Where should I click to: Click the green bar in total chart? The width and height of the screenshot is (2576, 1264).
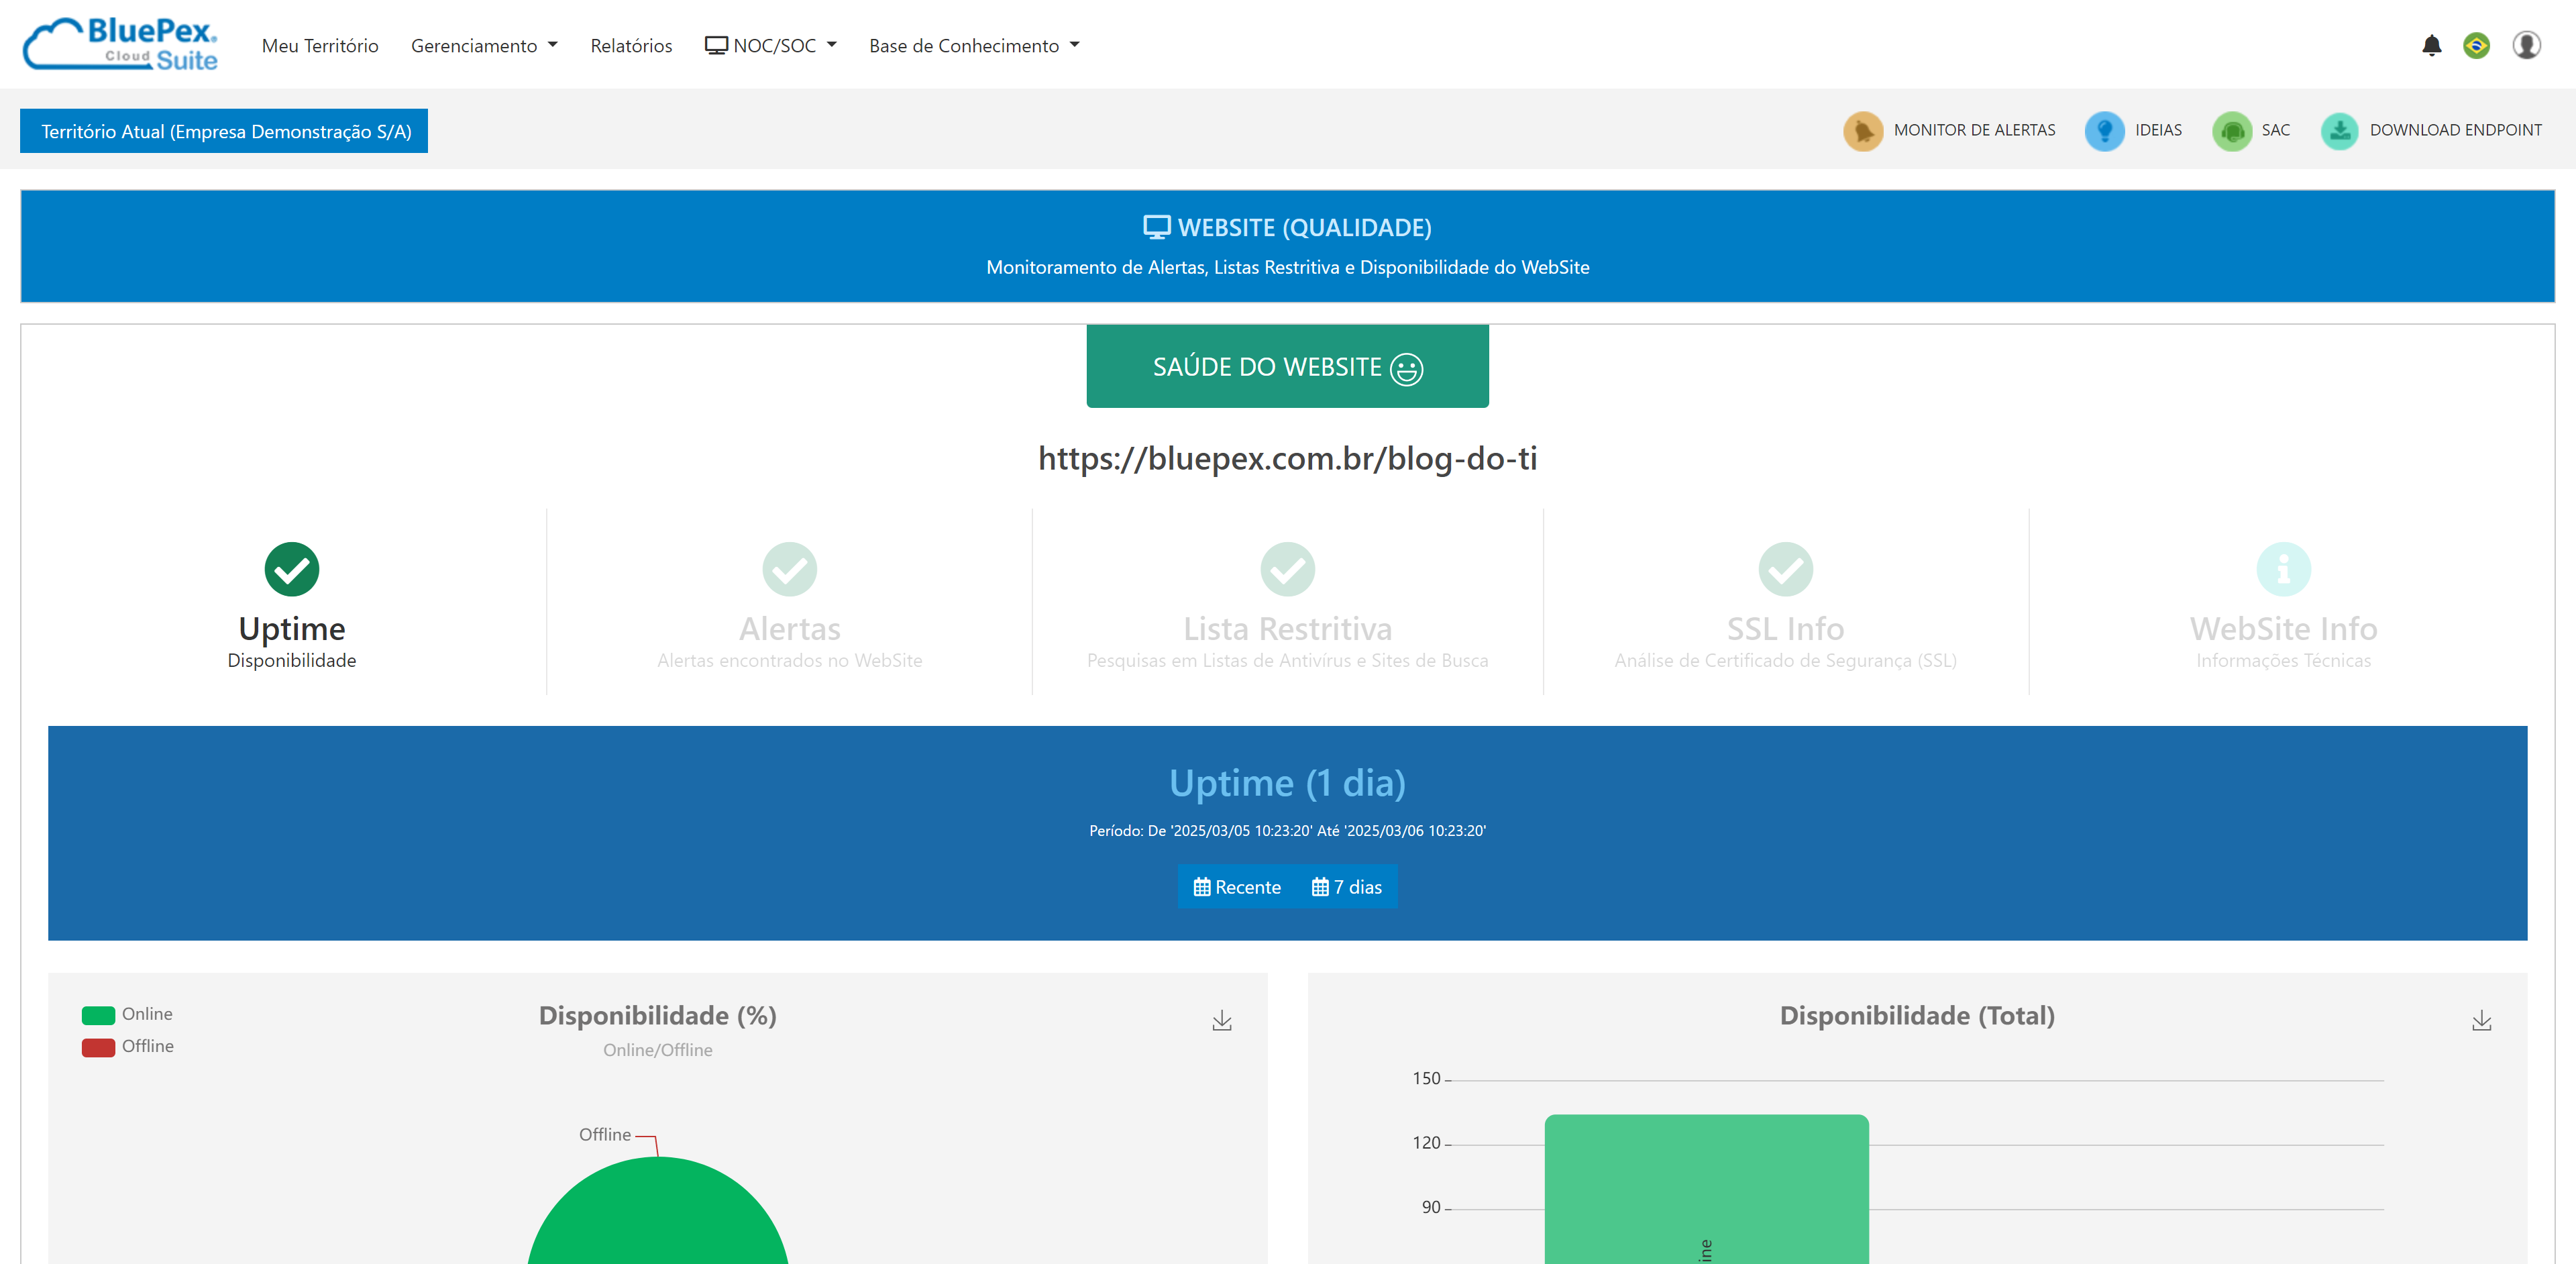click(x=1706, y=1190)
